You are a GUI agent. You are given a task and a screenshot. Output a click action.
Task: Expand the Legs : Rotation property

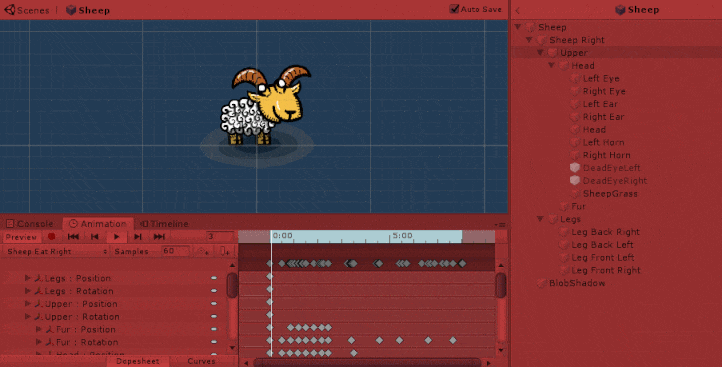coord(27,291)
